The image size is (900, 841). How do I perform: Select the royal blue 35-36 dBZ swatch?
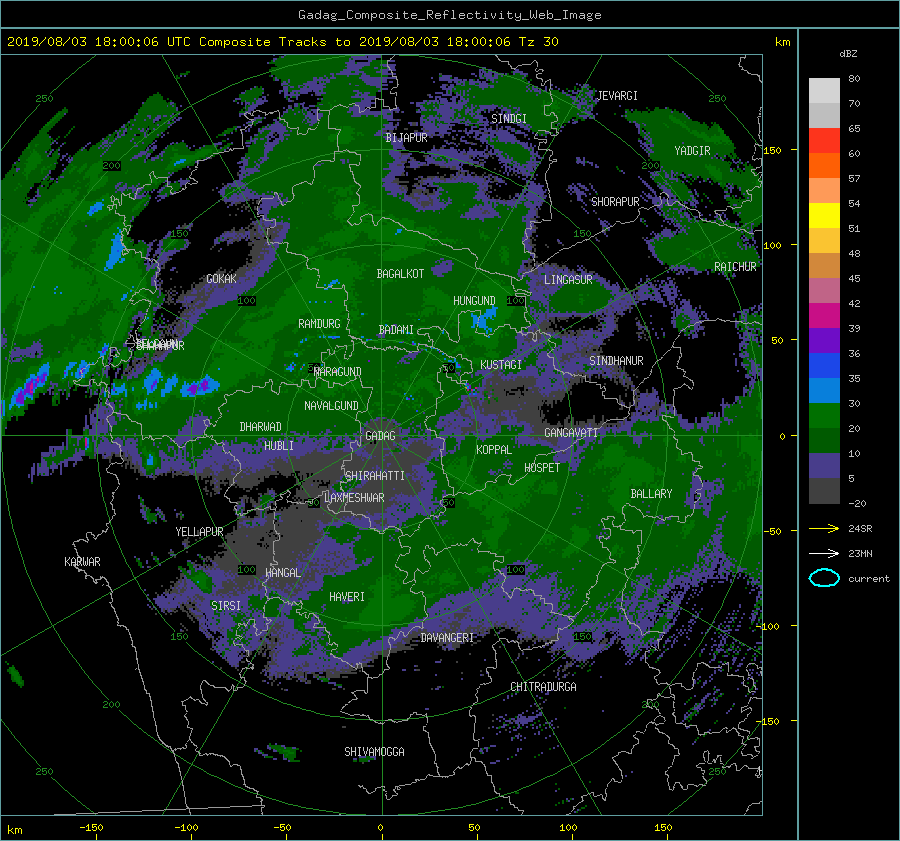[x=824, y=366]
